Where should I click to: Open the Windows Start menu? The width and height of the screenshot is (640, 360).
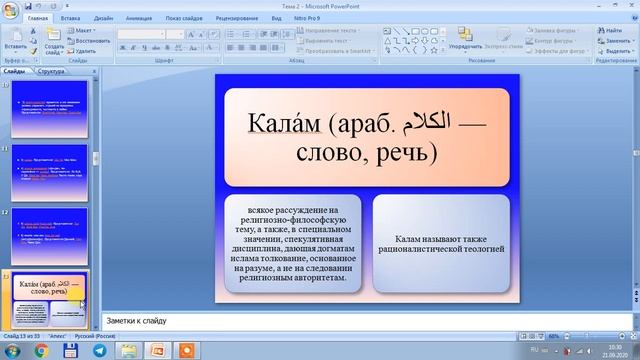coord(12,351)
